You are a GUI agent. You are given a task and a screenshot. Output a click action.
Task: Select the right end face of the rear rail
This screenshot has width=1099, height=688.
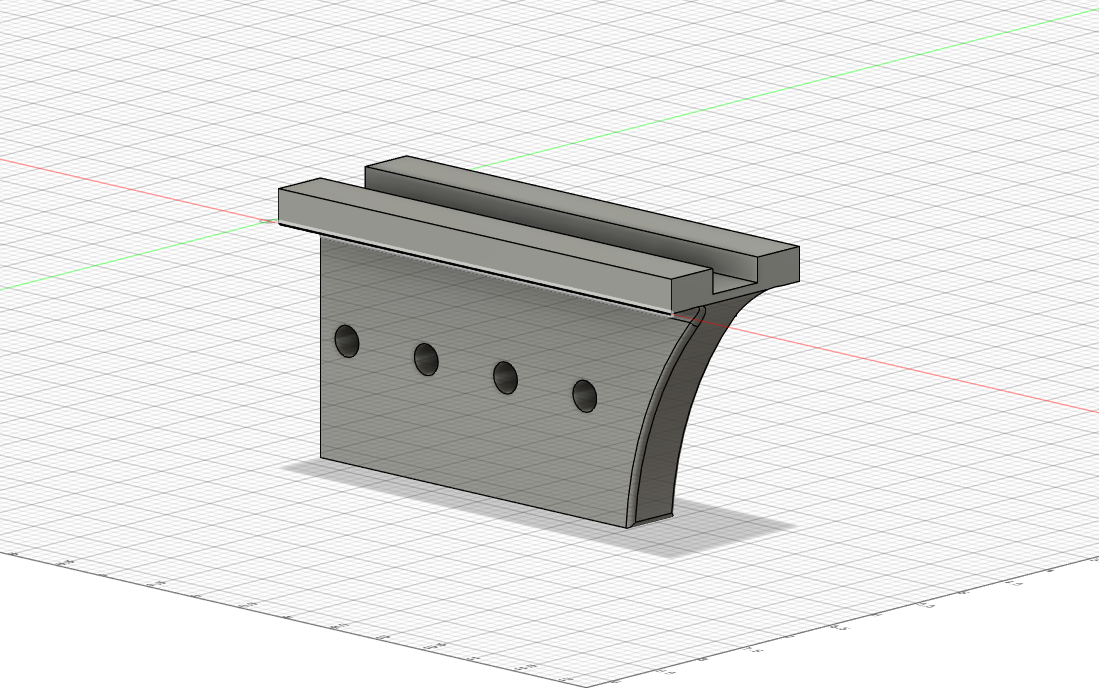[x=779, y=266]
